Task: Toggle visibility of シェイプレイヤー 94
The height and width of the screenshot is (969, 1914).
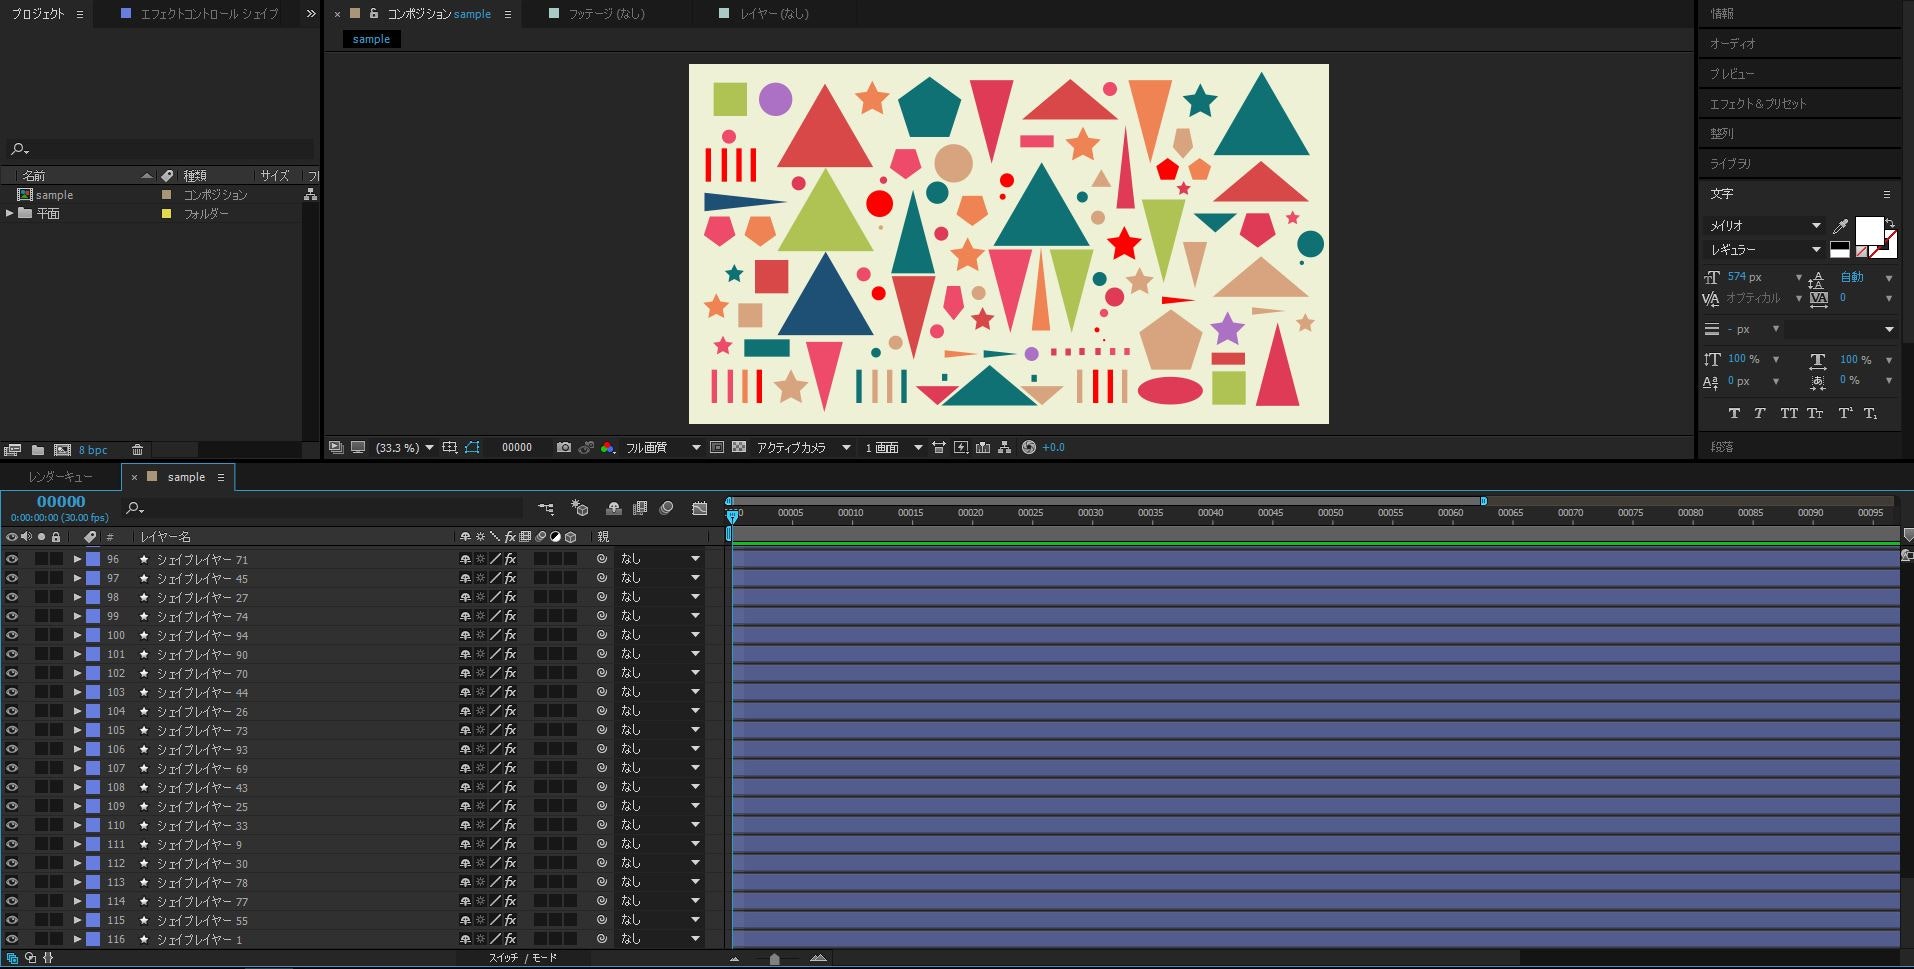Action: [12, 635]
